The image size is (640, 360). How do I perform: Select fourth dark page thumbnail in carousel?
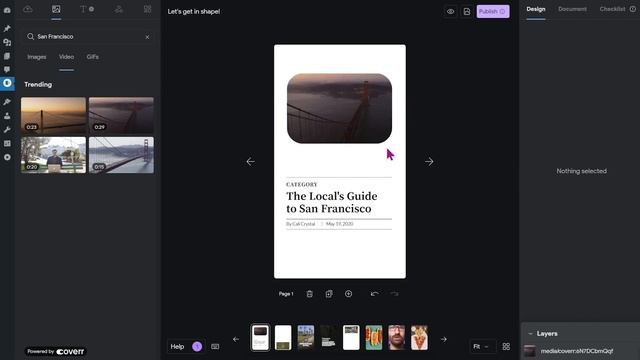click(329, 338)
